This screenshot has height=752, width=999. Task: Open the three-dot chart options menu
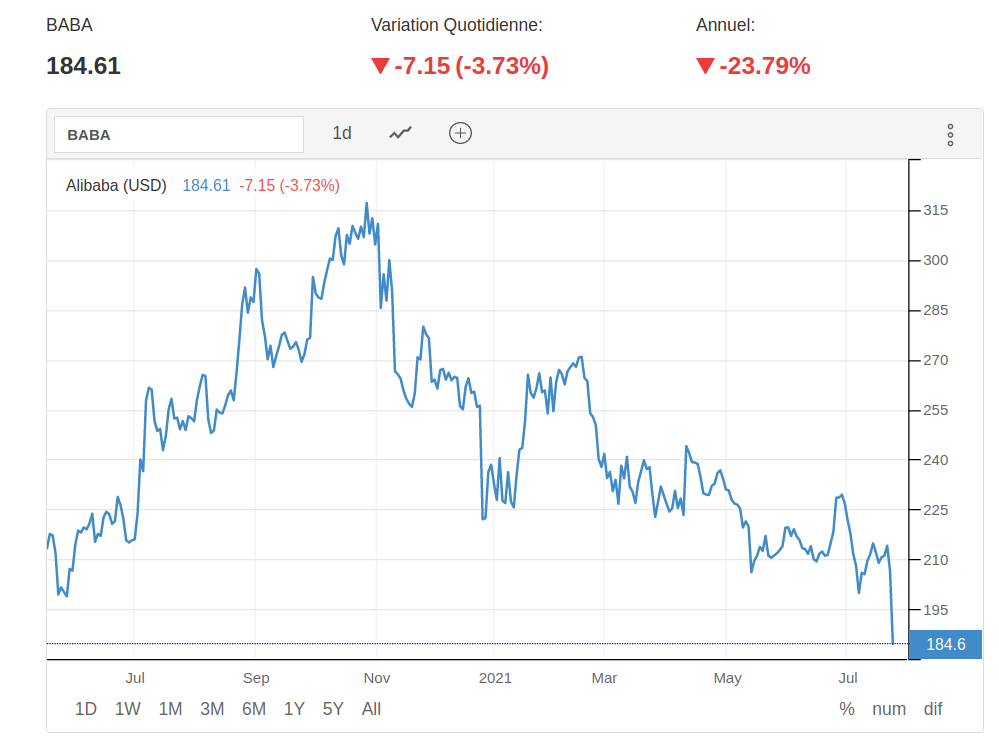click(950, 135)
